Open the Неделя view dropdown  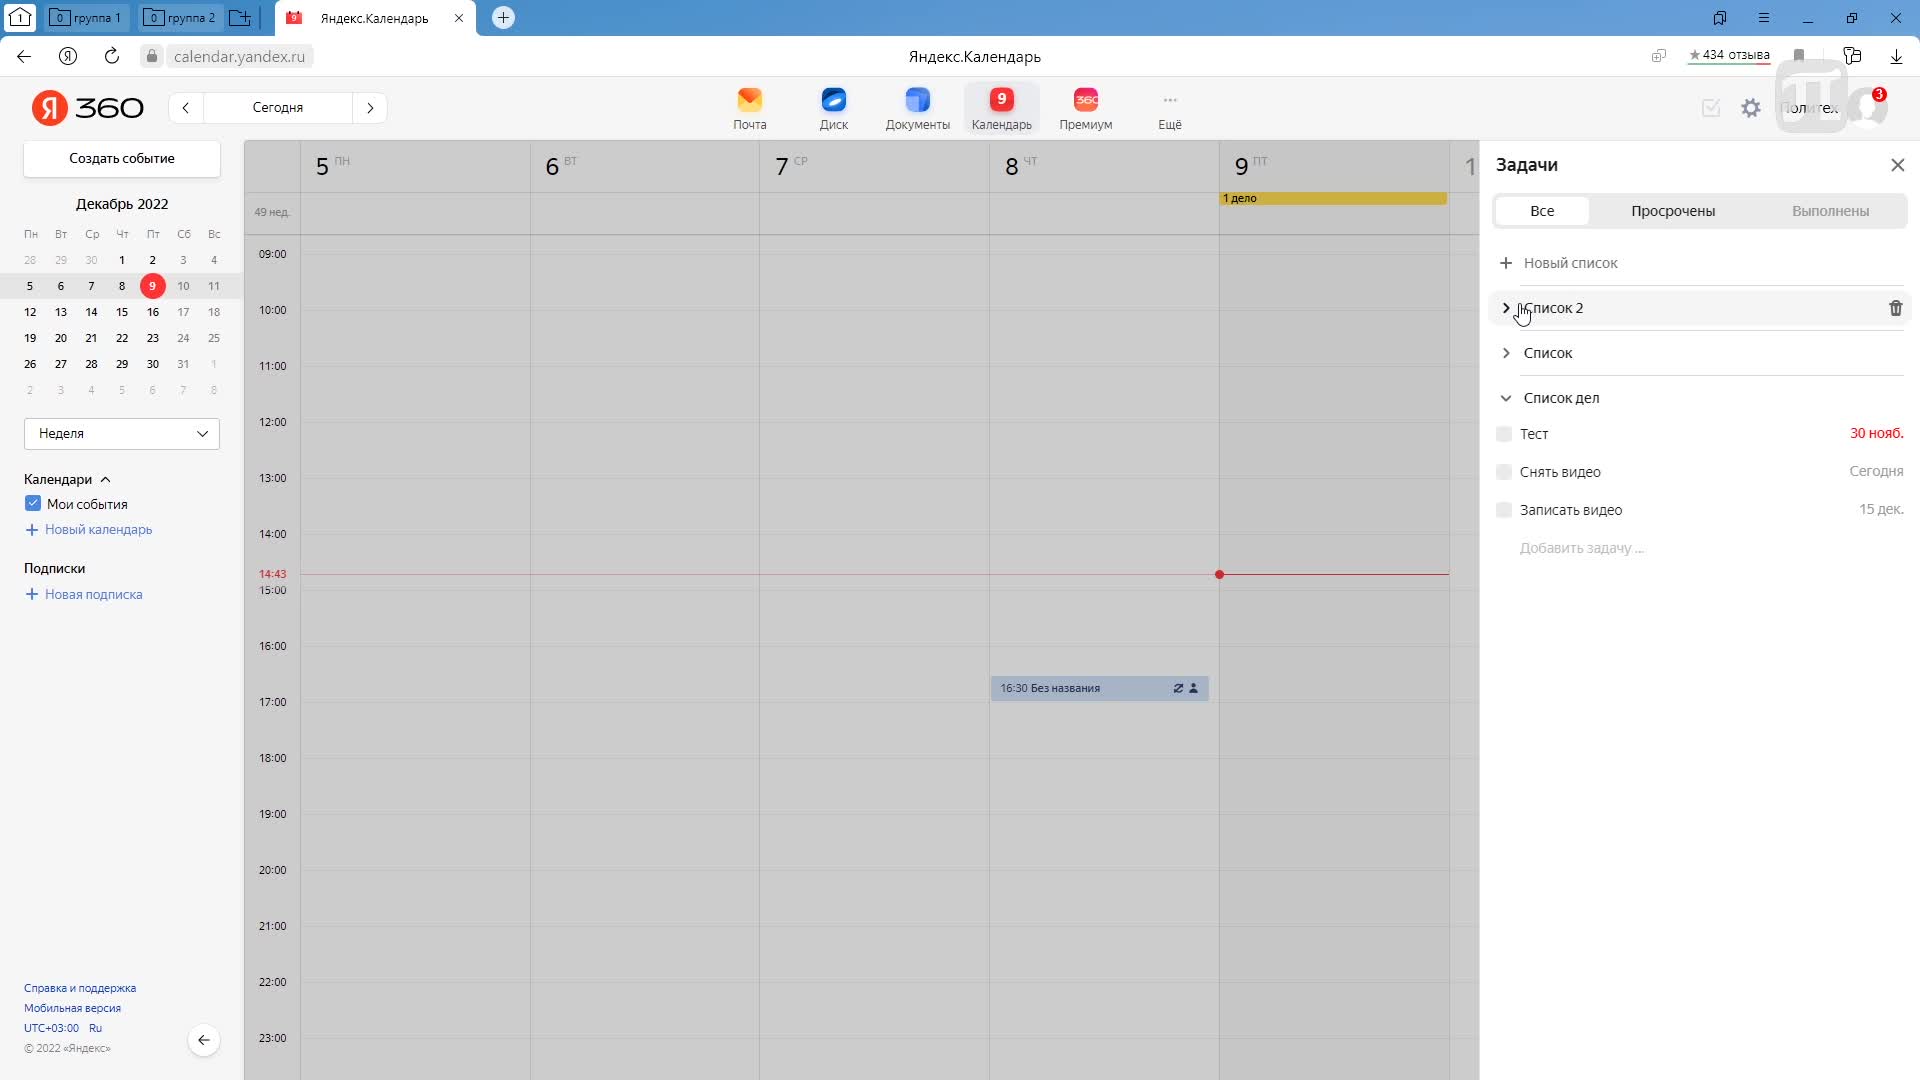click(x=122, y=434)
